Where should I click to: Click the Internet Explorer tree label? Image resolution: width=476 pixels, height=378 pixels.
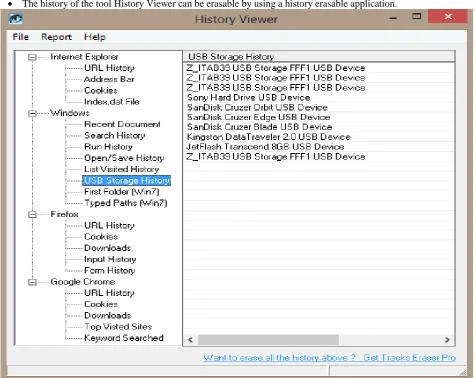pyautogui.click(x=84, y=57)
